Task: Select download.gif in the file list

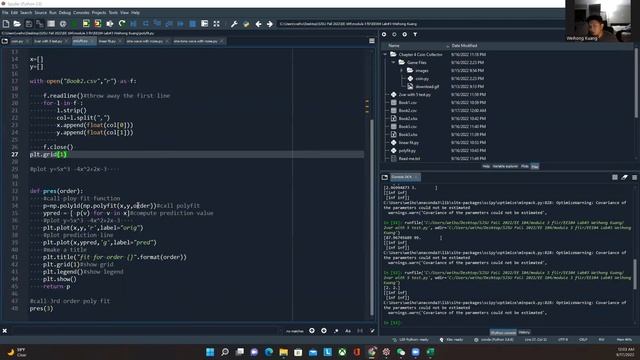Action: [x=427, y=87]
